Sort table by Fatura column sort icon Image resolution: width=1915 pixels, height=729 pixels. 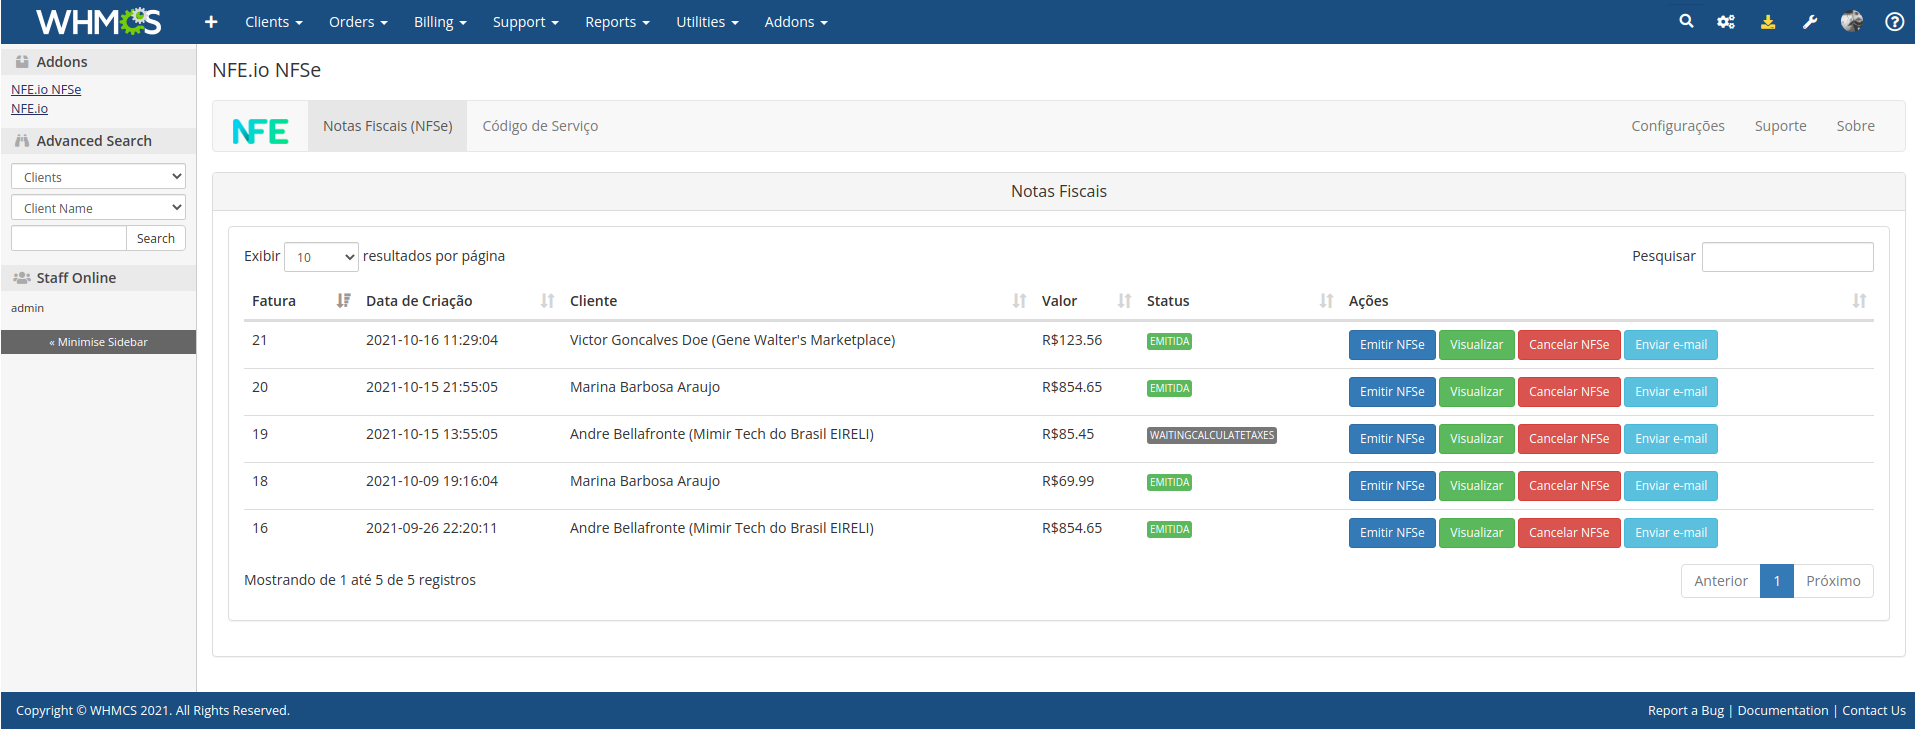(343, 301)
